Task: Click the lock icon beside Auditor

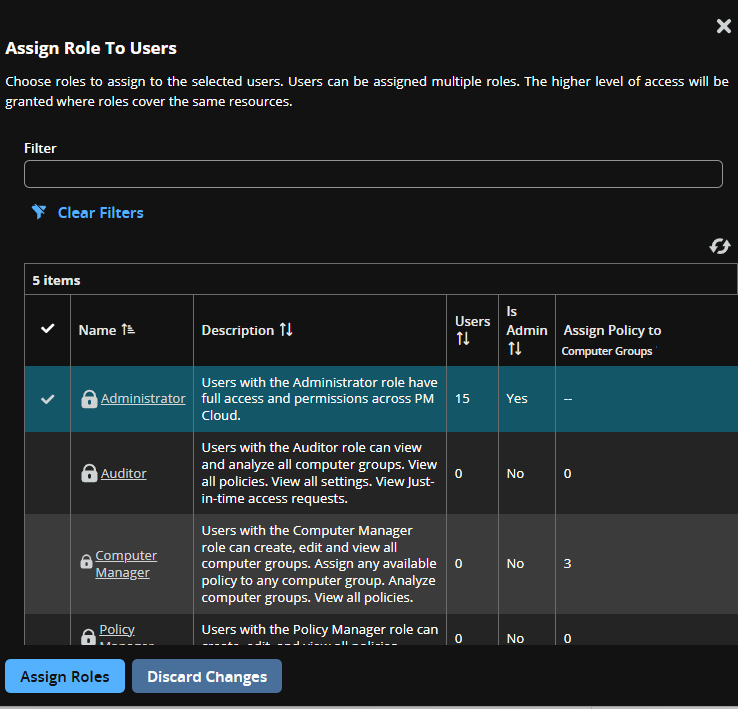Action: pos(89,473)
